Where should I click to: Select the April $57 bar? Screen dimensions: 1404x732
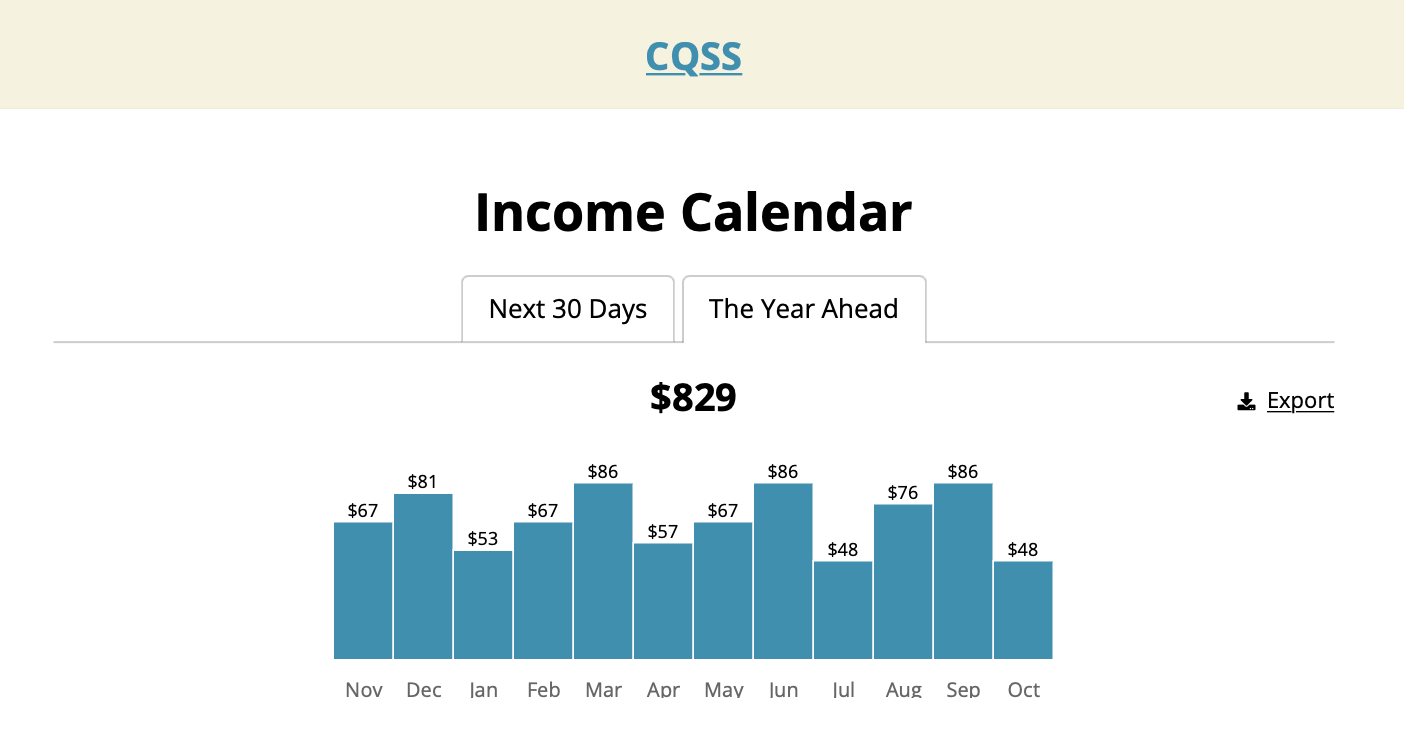tap(663, 601)
